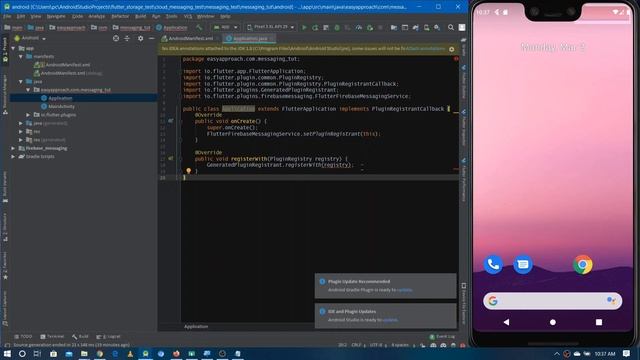Open Chrome on the emulator home screen
Screen dimensions: 640x360
(582, 264)
